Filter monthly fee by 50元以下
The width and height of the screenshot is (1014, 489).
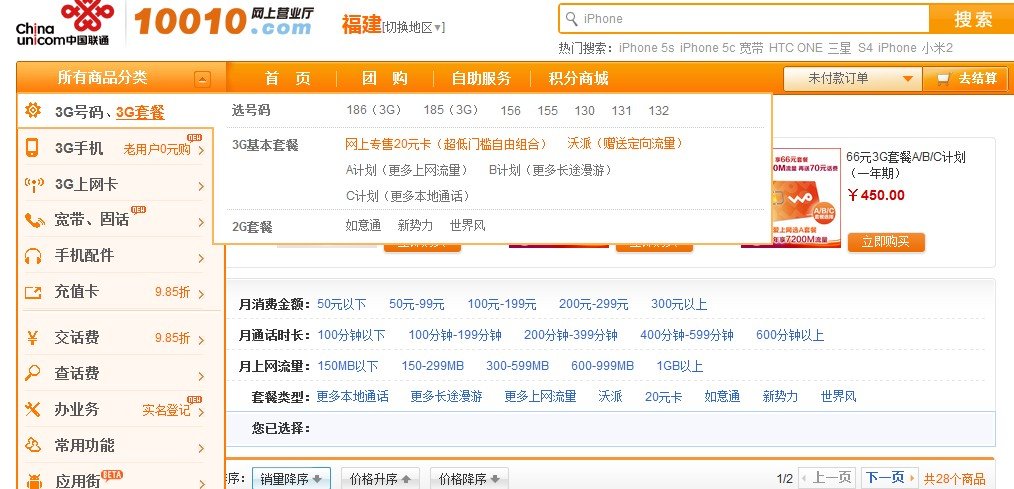pos(341,304)
